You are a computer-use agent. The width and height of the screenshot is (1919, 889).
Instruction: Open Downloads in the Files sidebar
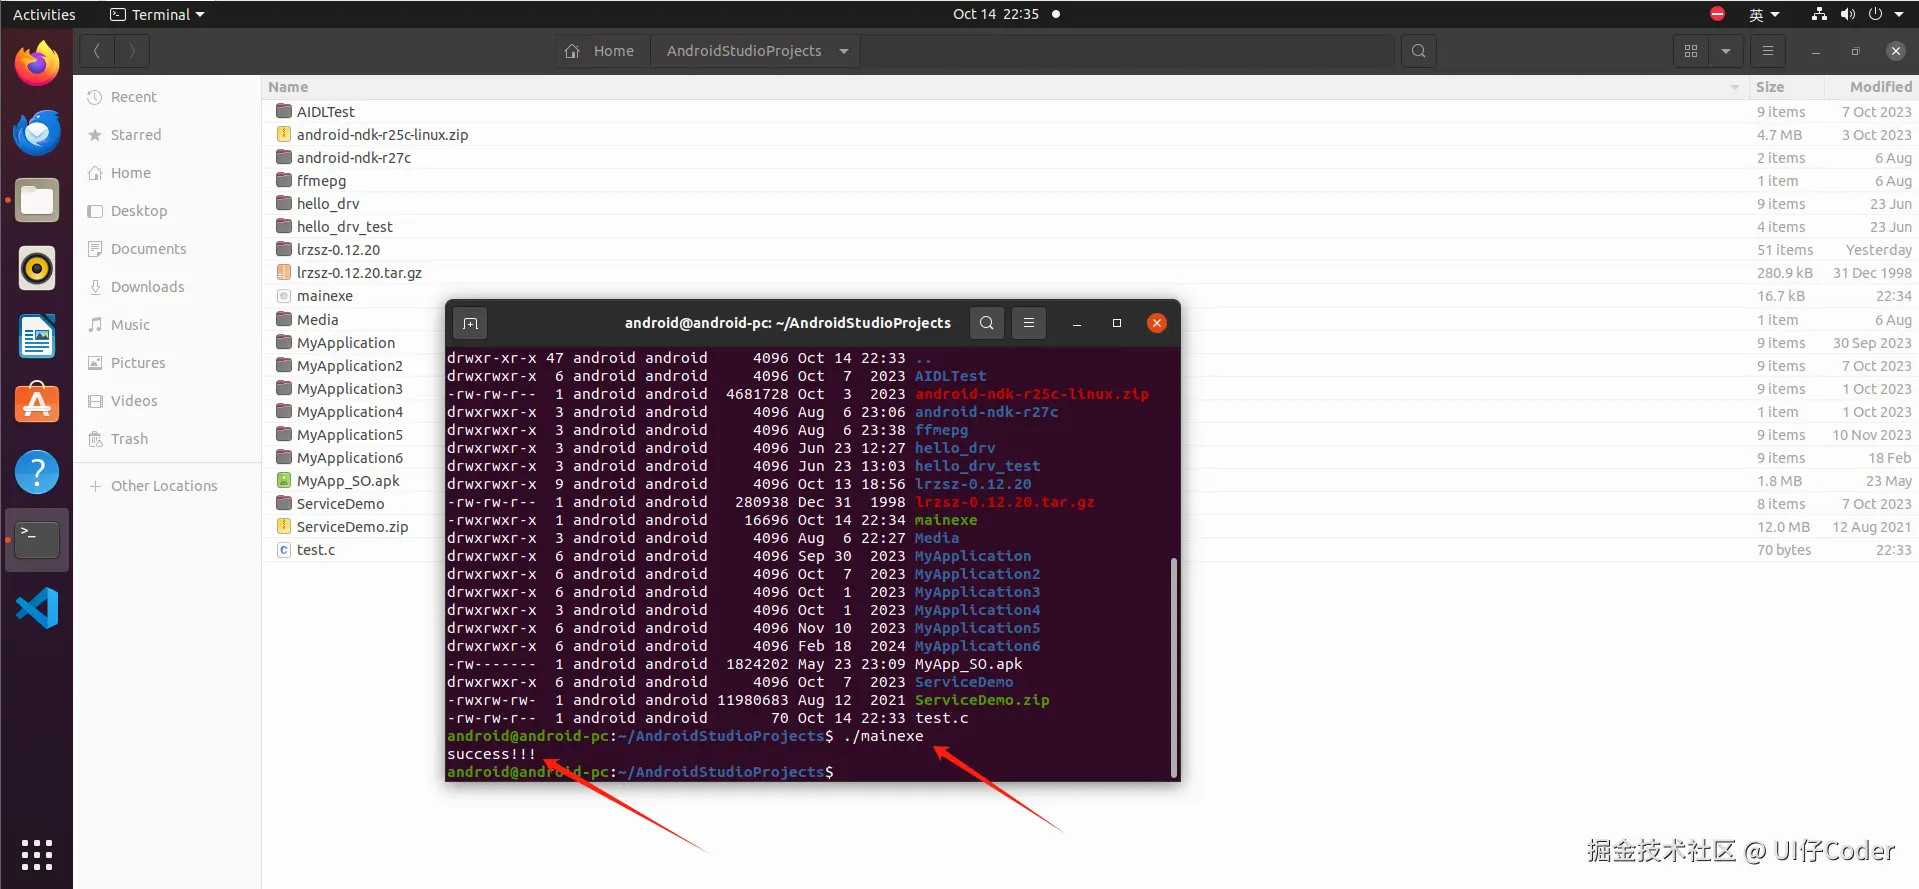(x=166, y=287)
